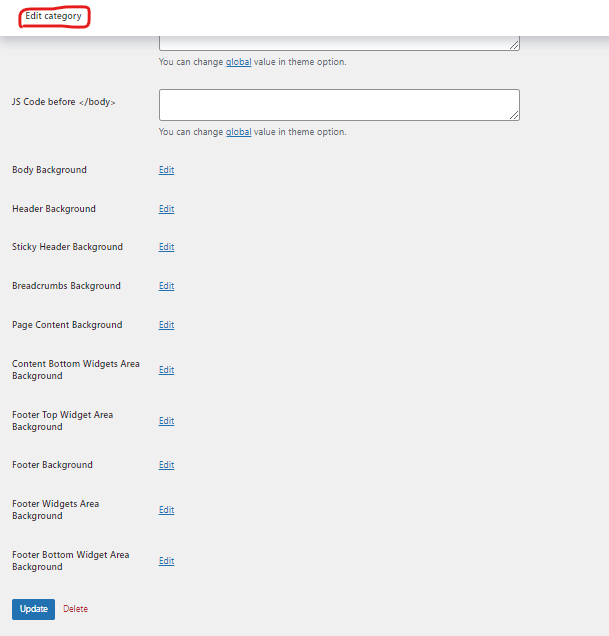609x636 pixels.
Task: Open Edit for Breadcrumbs Background
Action: click(166, 286)
